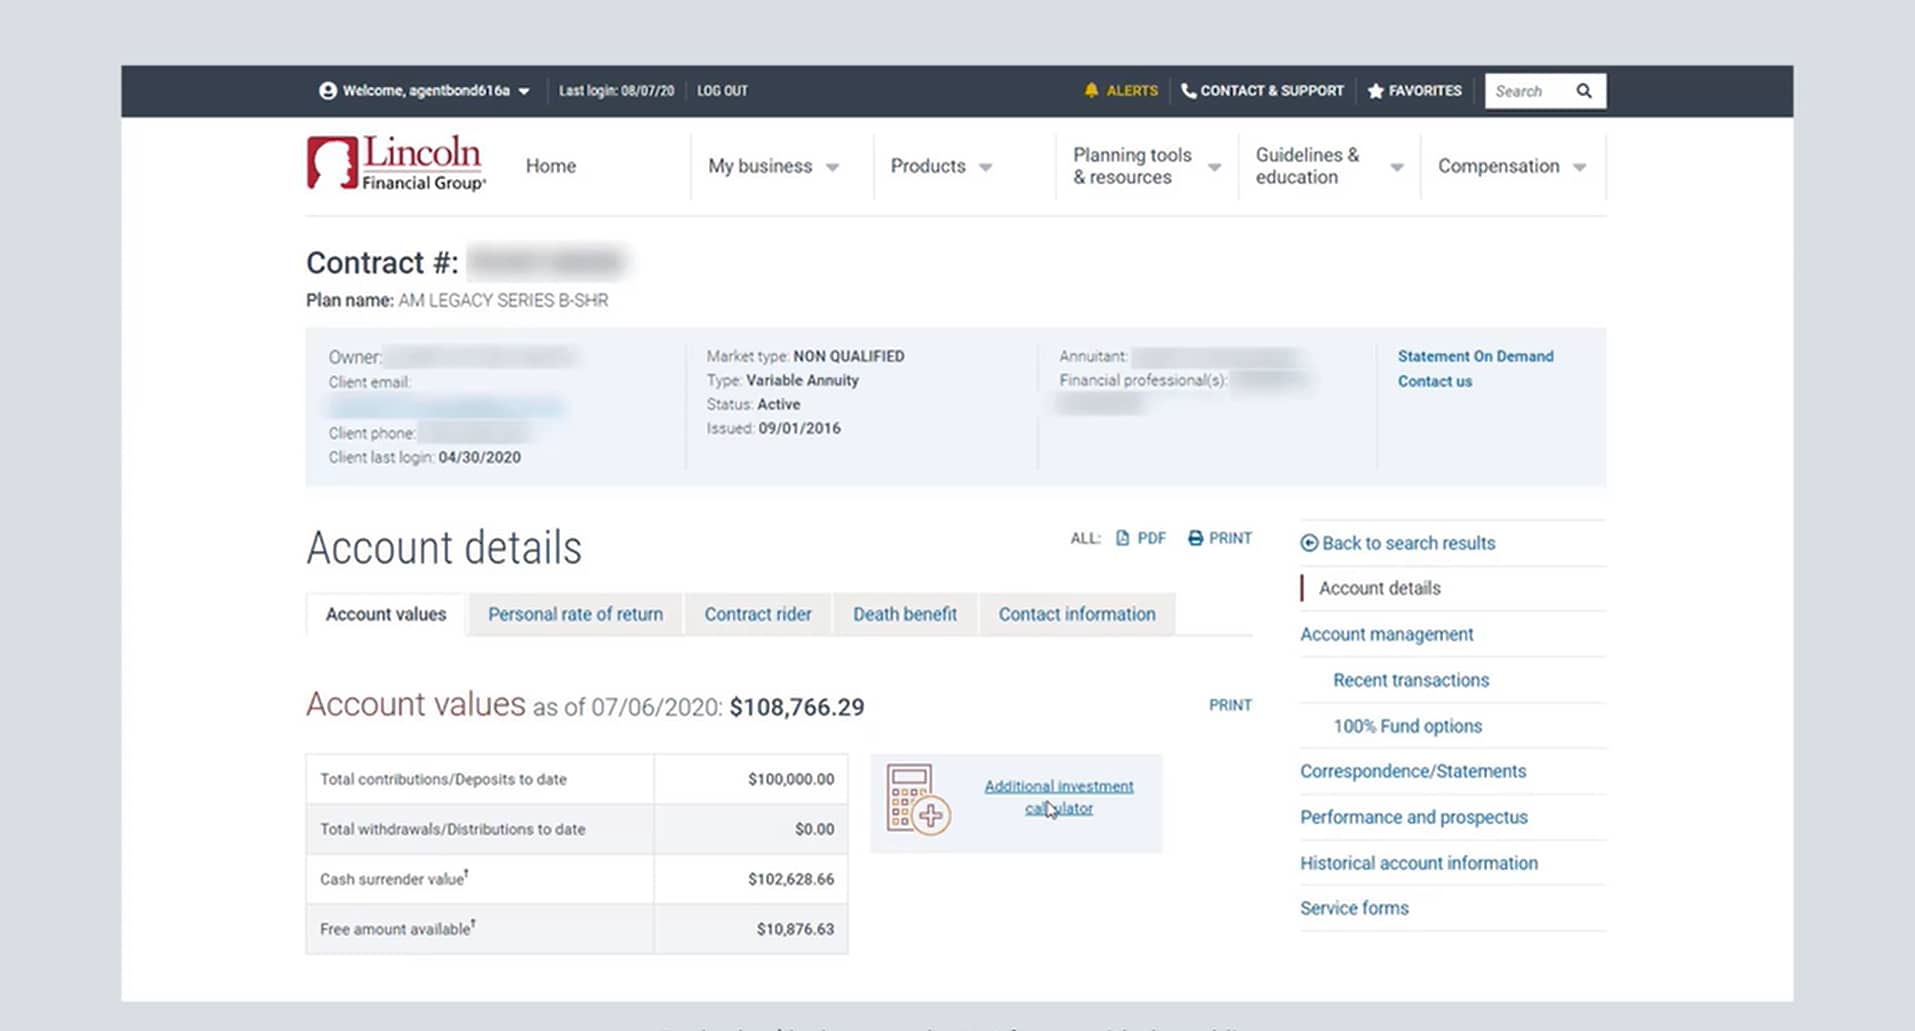
Task: Open 100% Fund options link
Action: point(1407,726)
